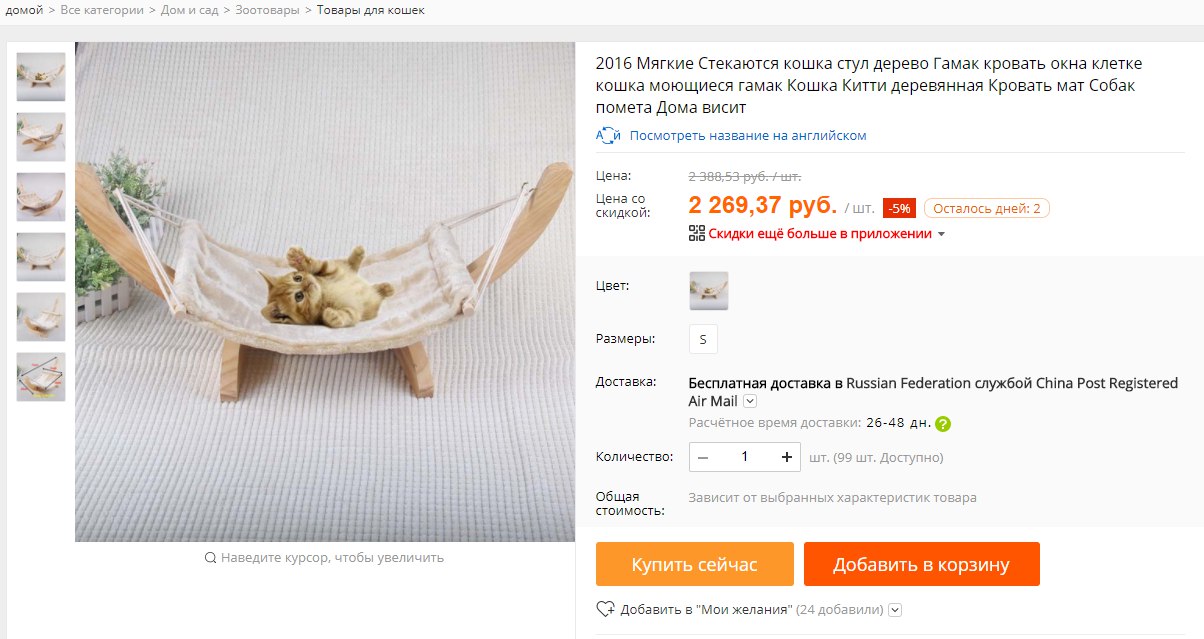Click the magnifier icon under product image
The width and height of the screenshot is (1204, 639).
tap(210, 558)
